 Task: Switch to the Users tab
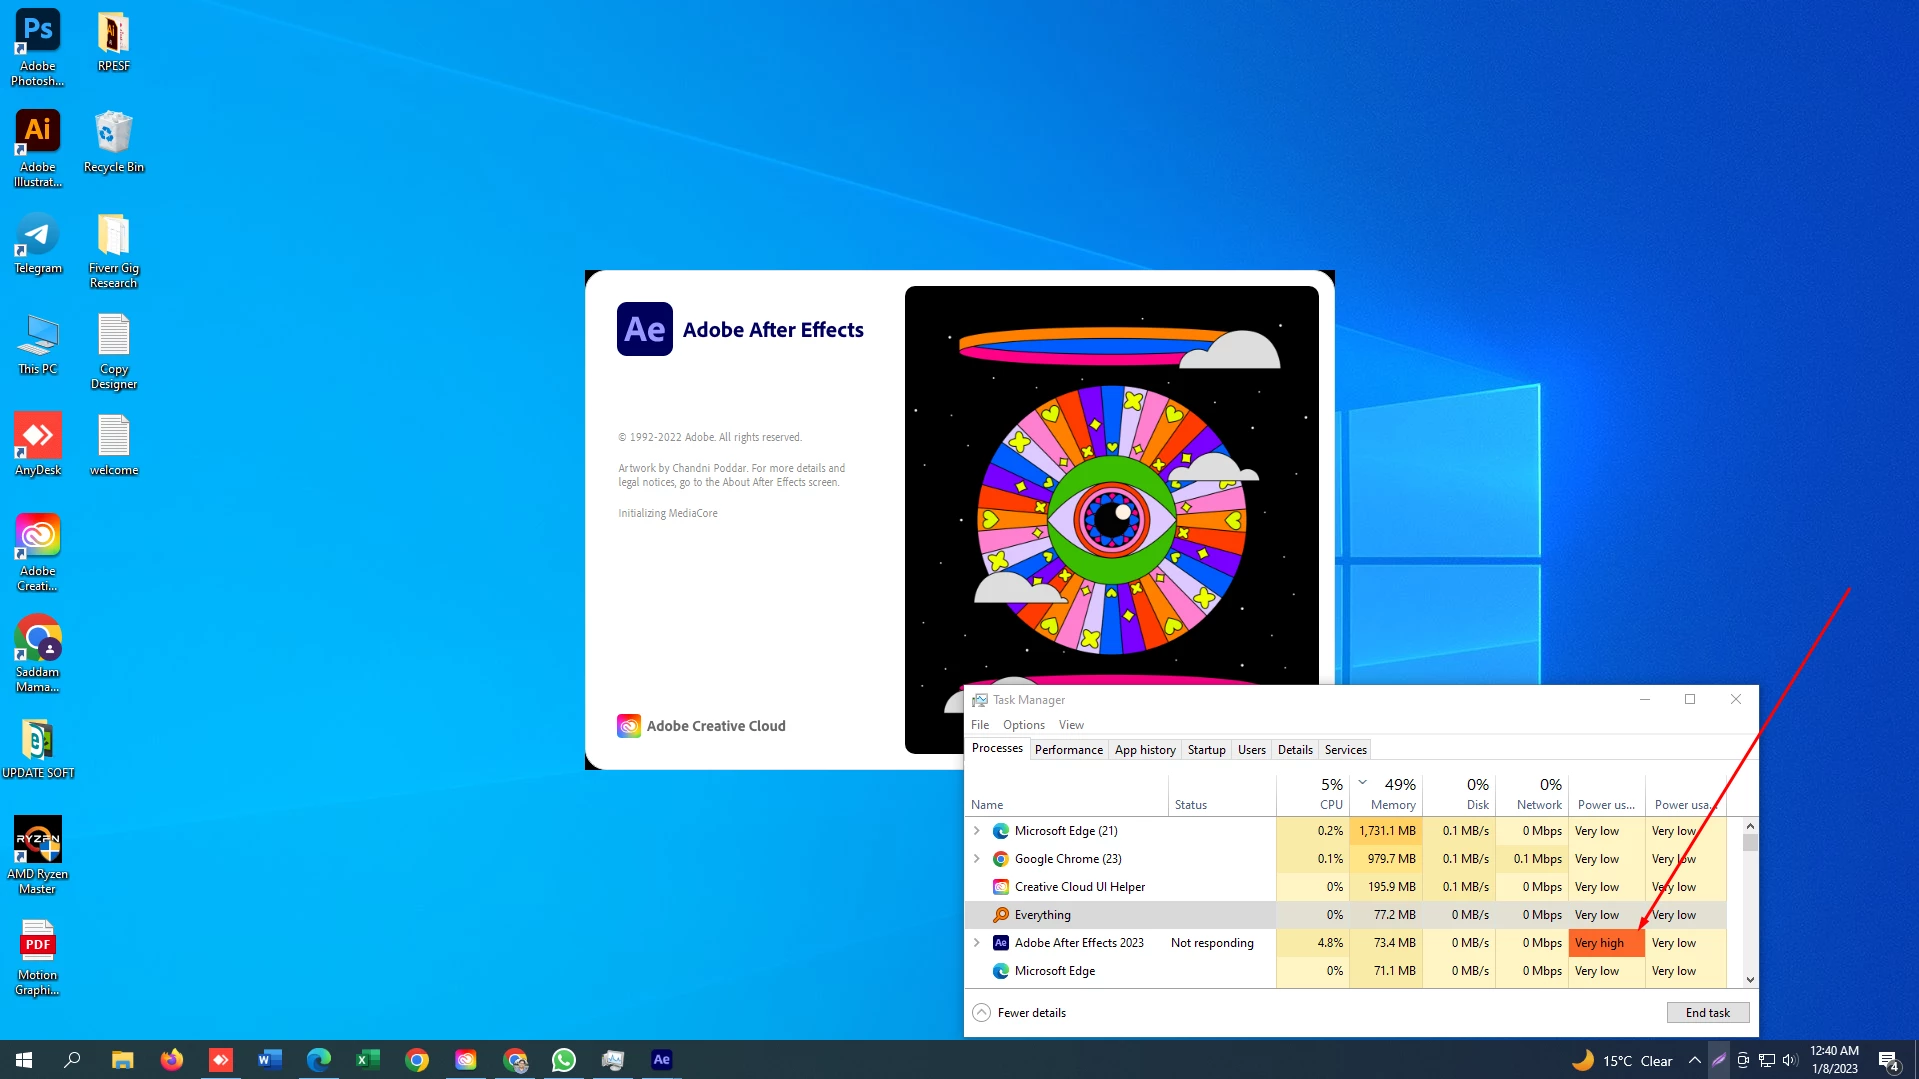(1251, 750)
